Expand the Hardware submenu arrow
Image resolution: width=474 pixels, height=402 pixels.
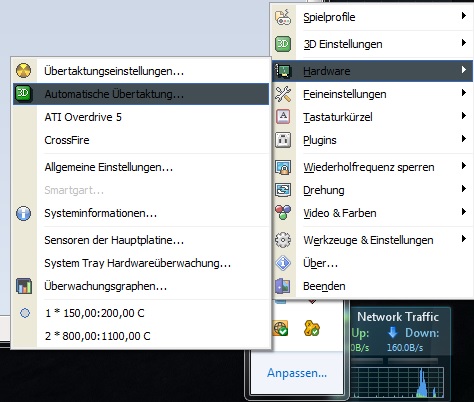tap(463, 70)
